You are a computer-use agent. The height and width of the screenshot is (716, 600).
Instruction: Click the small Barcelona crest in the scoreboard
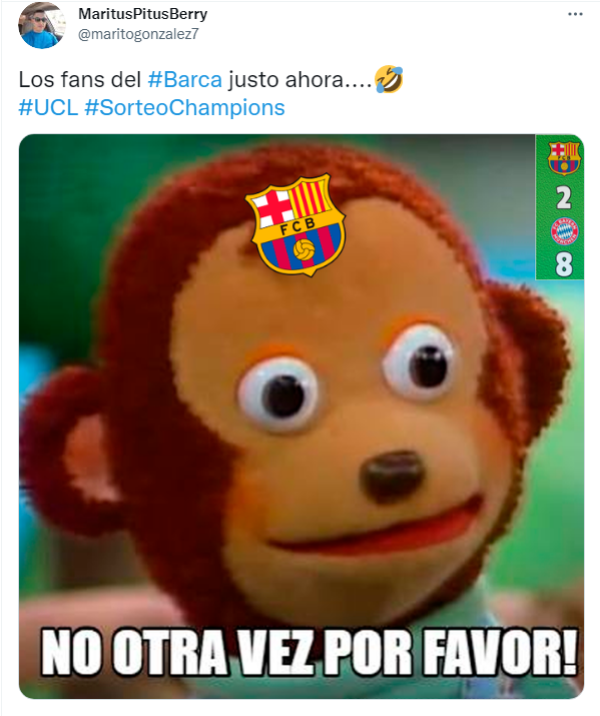click(564, 158)
